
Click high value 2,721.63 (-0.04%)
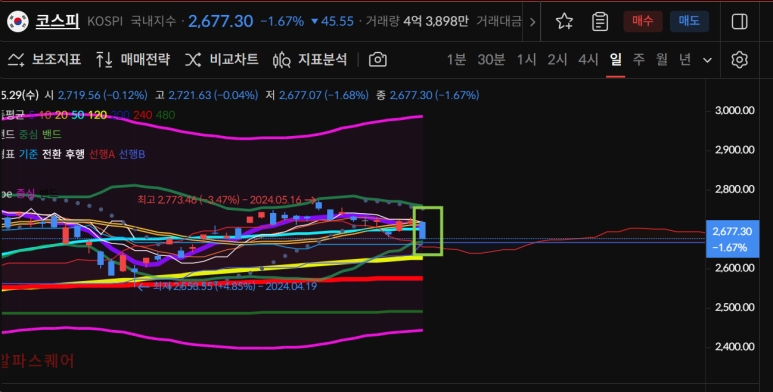[x=213, y=95]
